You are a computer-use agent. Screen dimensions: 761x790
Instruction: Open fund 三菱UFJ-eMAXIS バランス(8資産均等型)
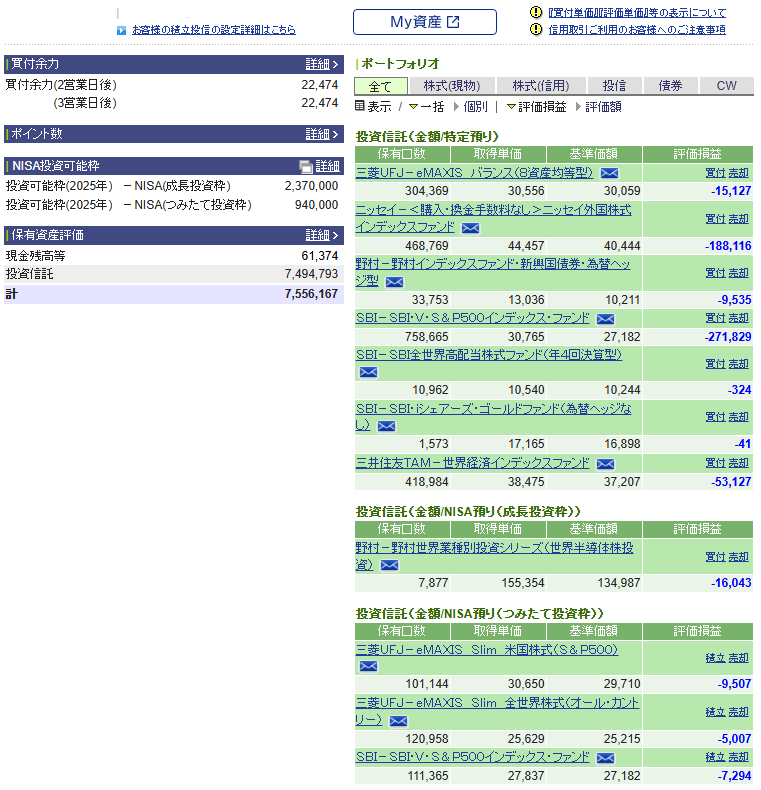tap(474, 173)
